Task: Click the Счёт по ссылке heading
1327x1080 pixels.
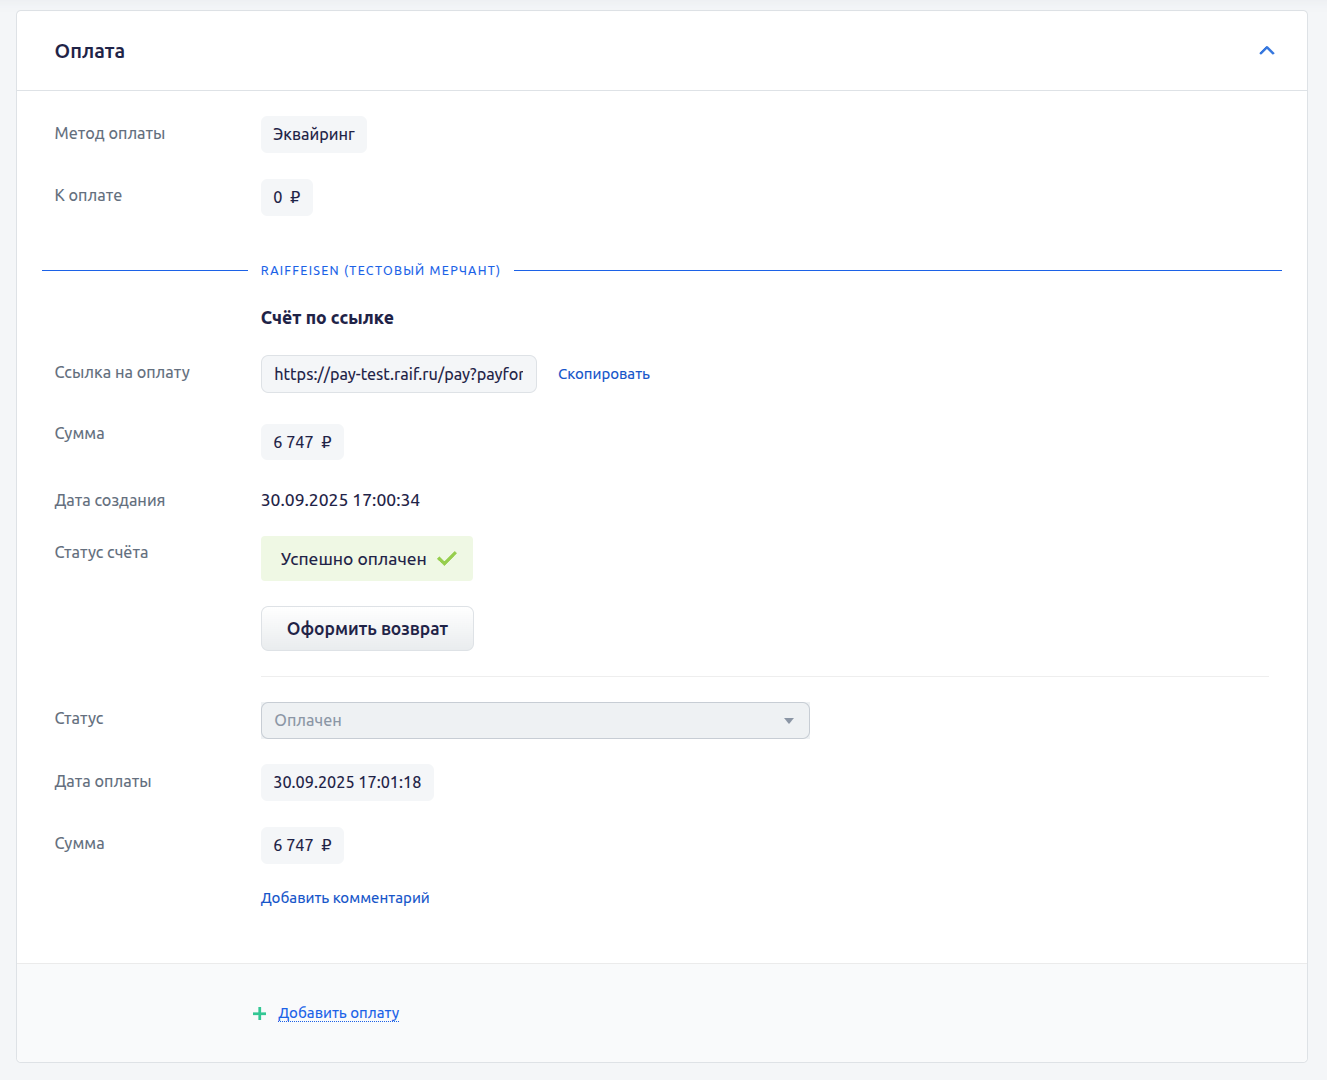Action: point(327,318)
